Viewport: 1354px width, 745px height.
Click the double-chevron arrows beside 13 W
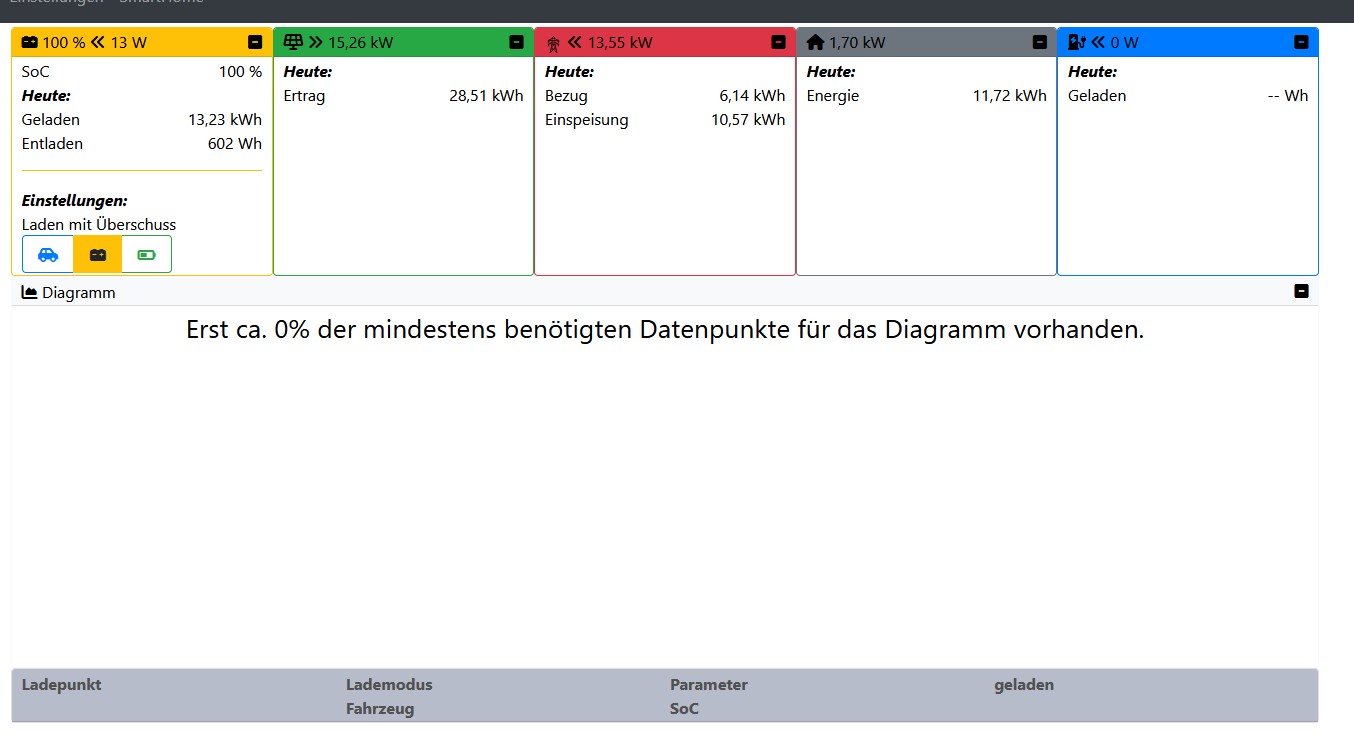[x=98, y=42]
